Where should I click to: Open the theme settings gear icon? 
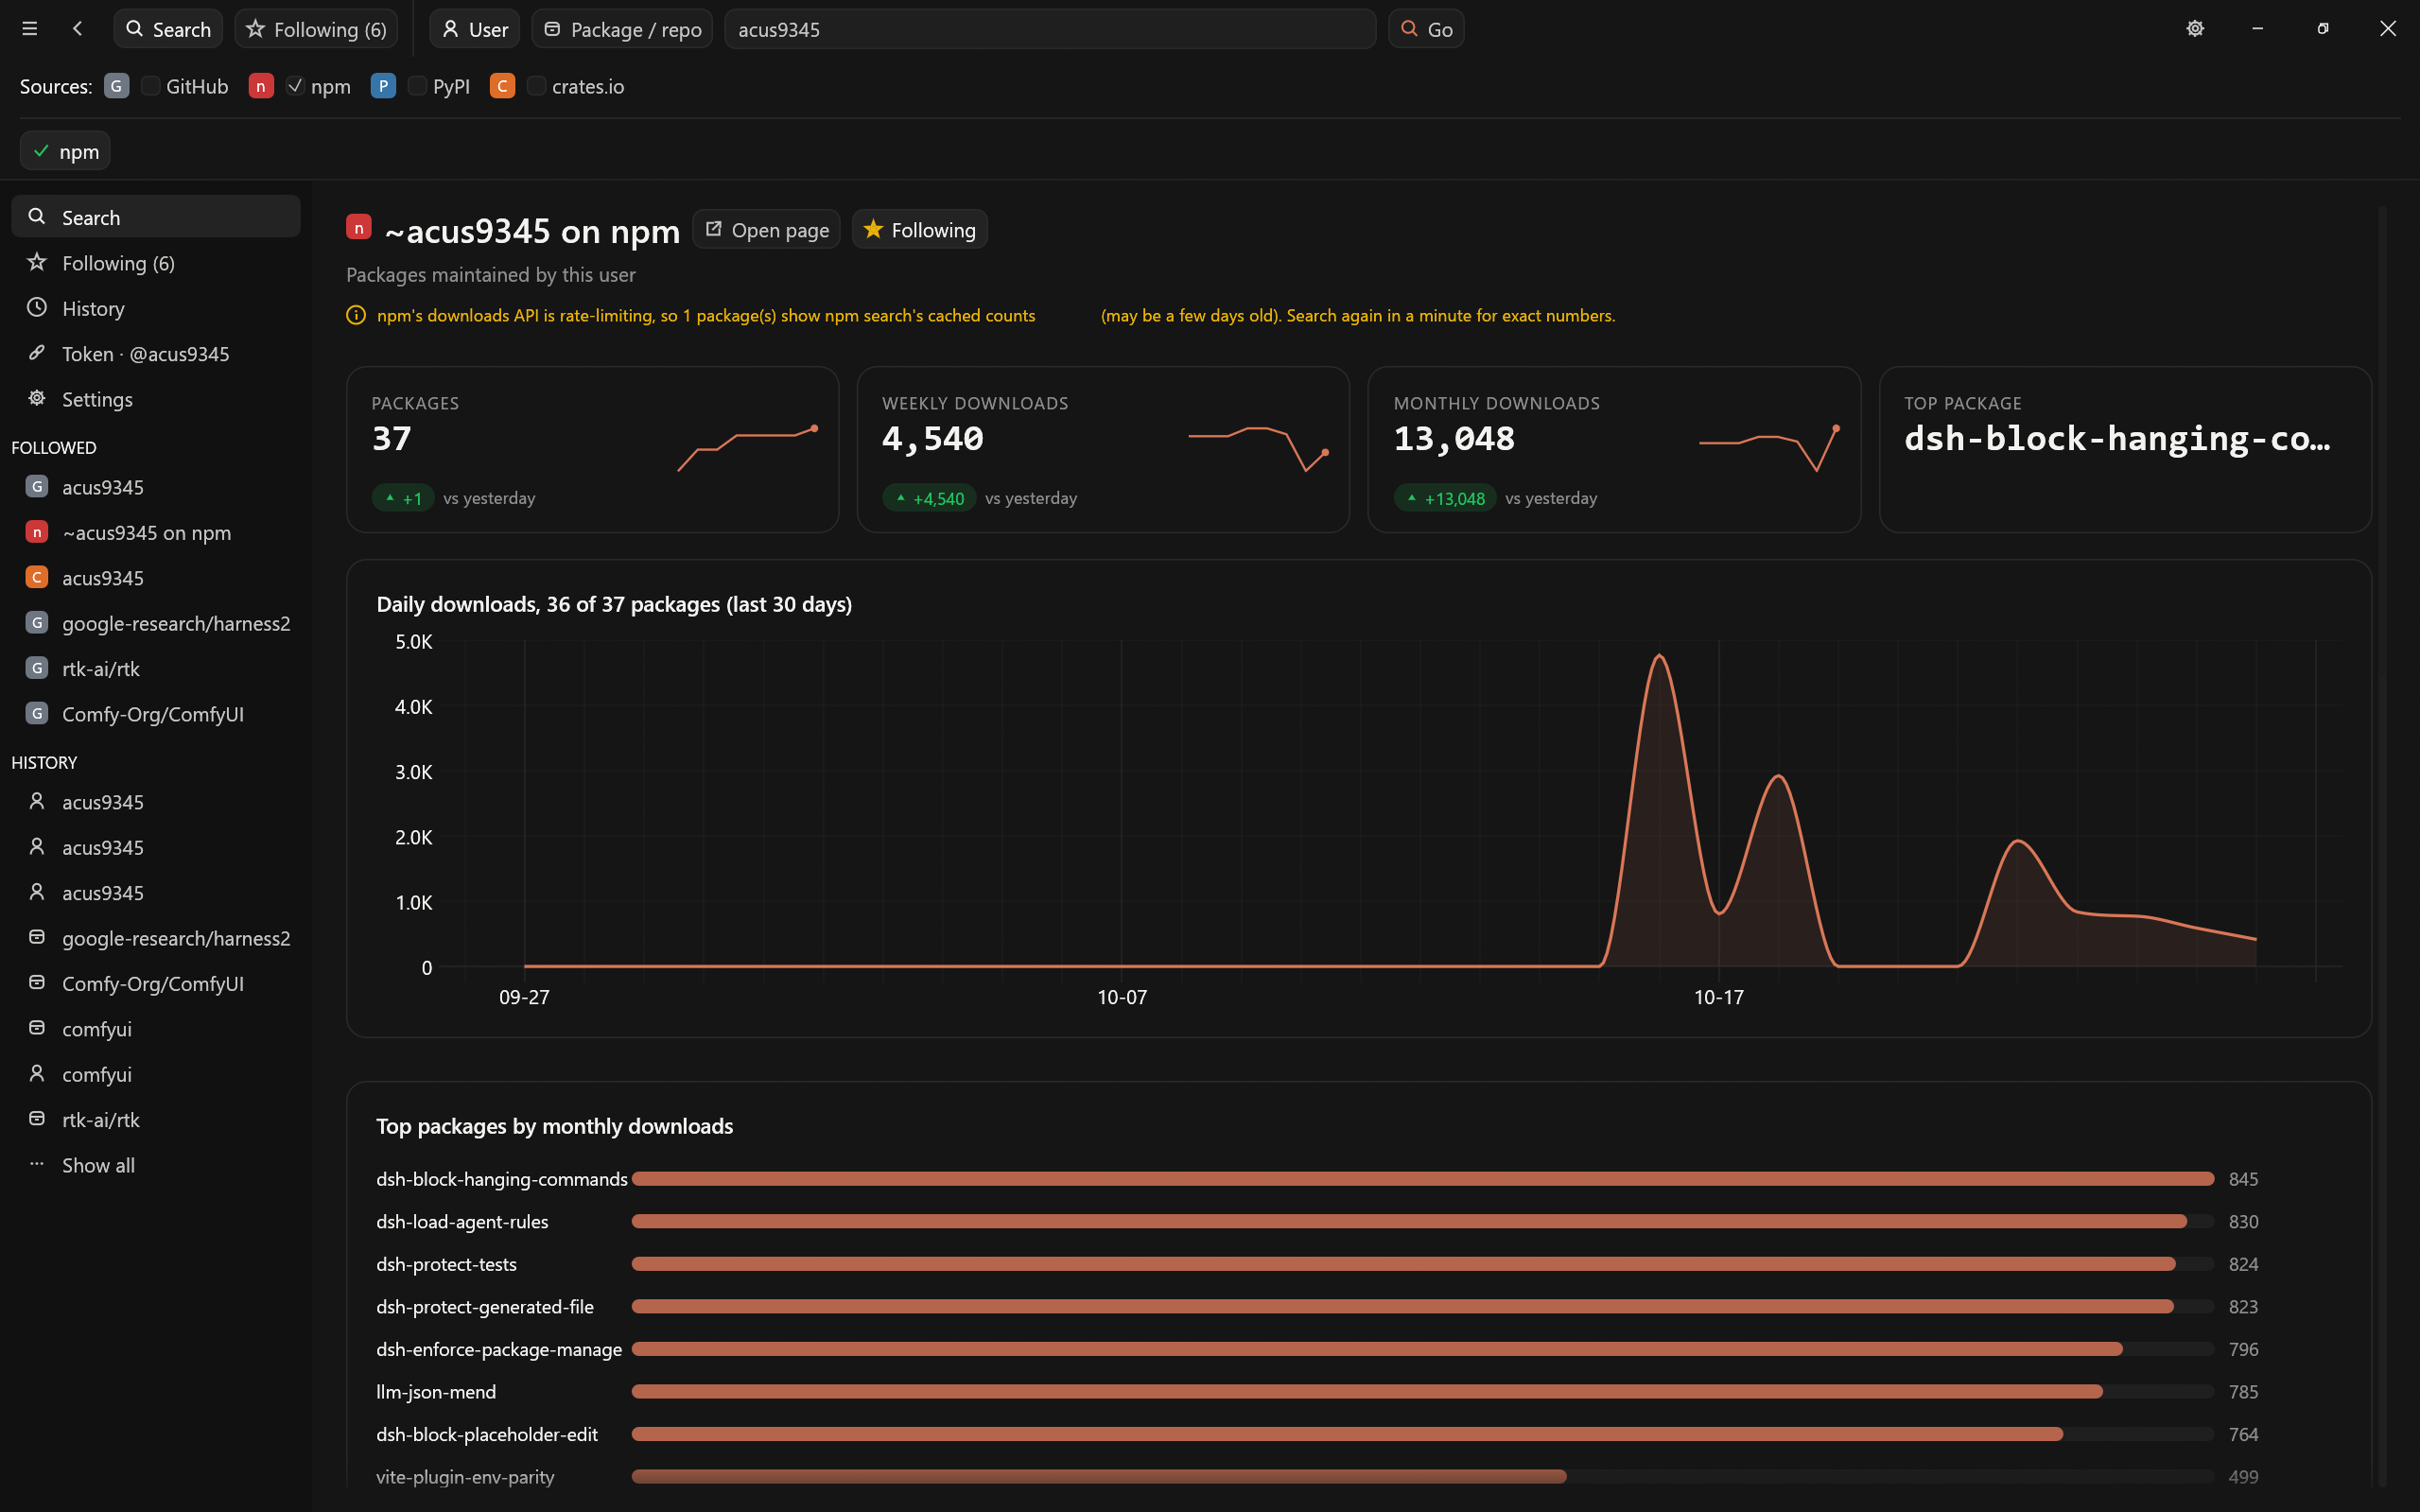pos(2195,29)
